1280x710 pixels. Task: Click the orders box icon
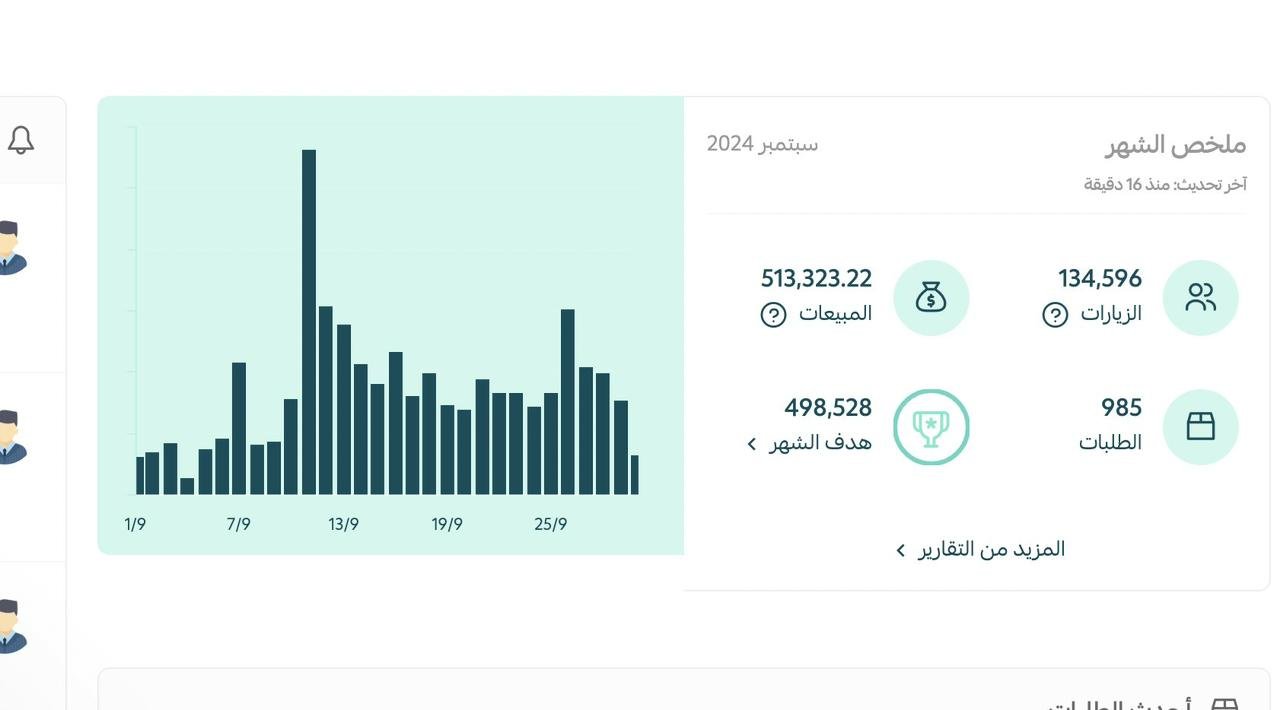pos(1200,427)
